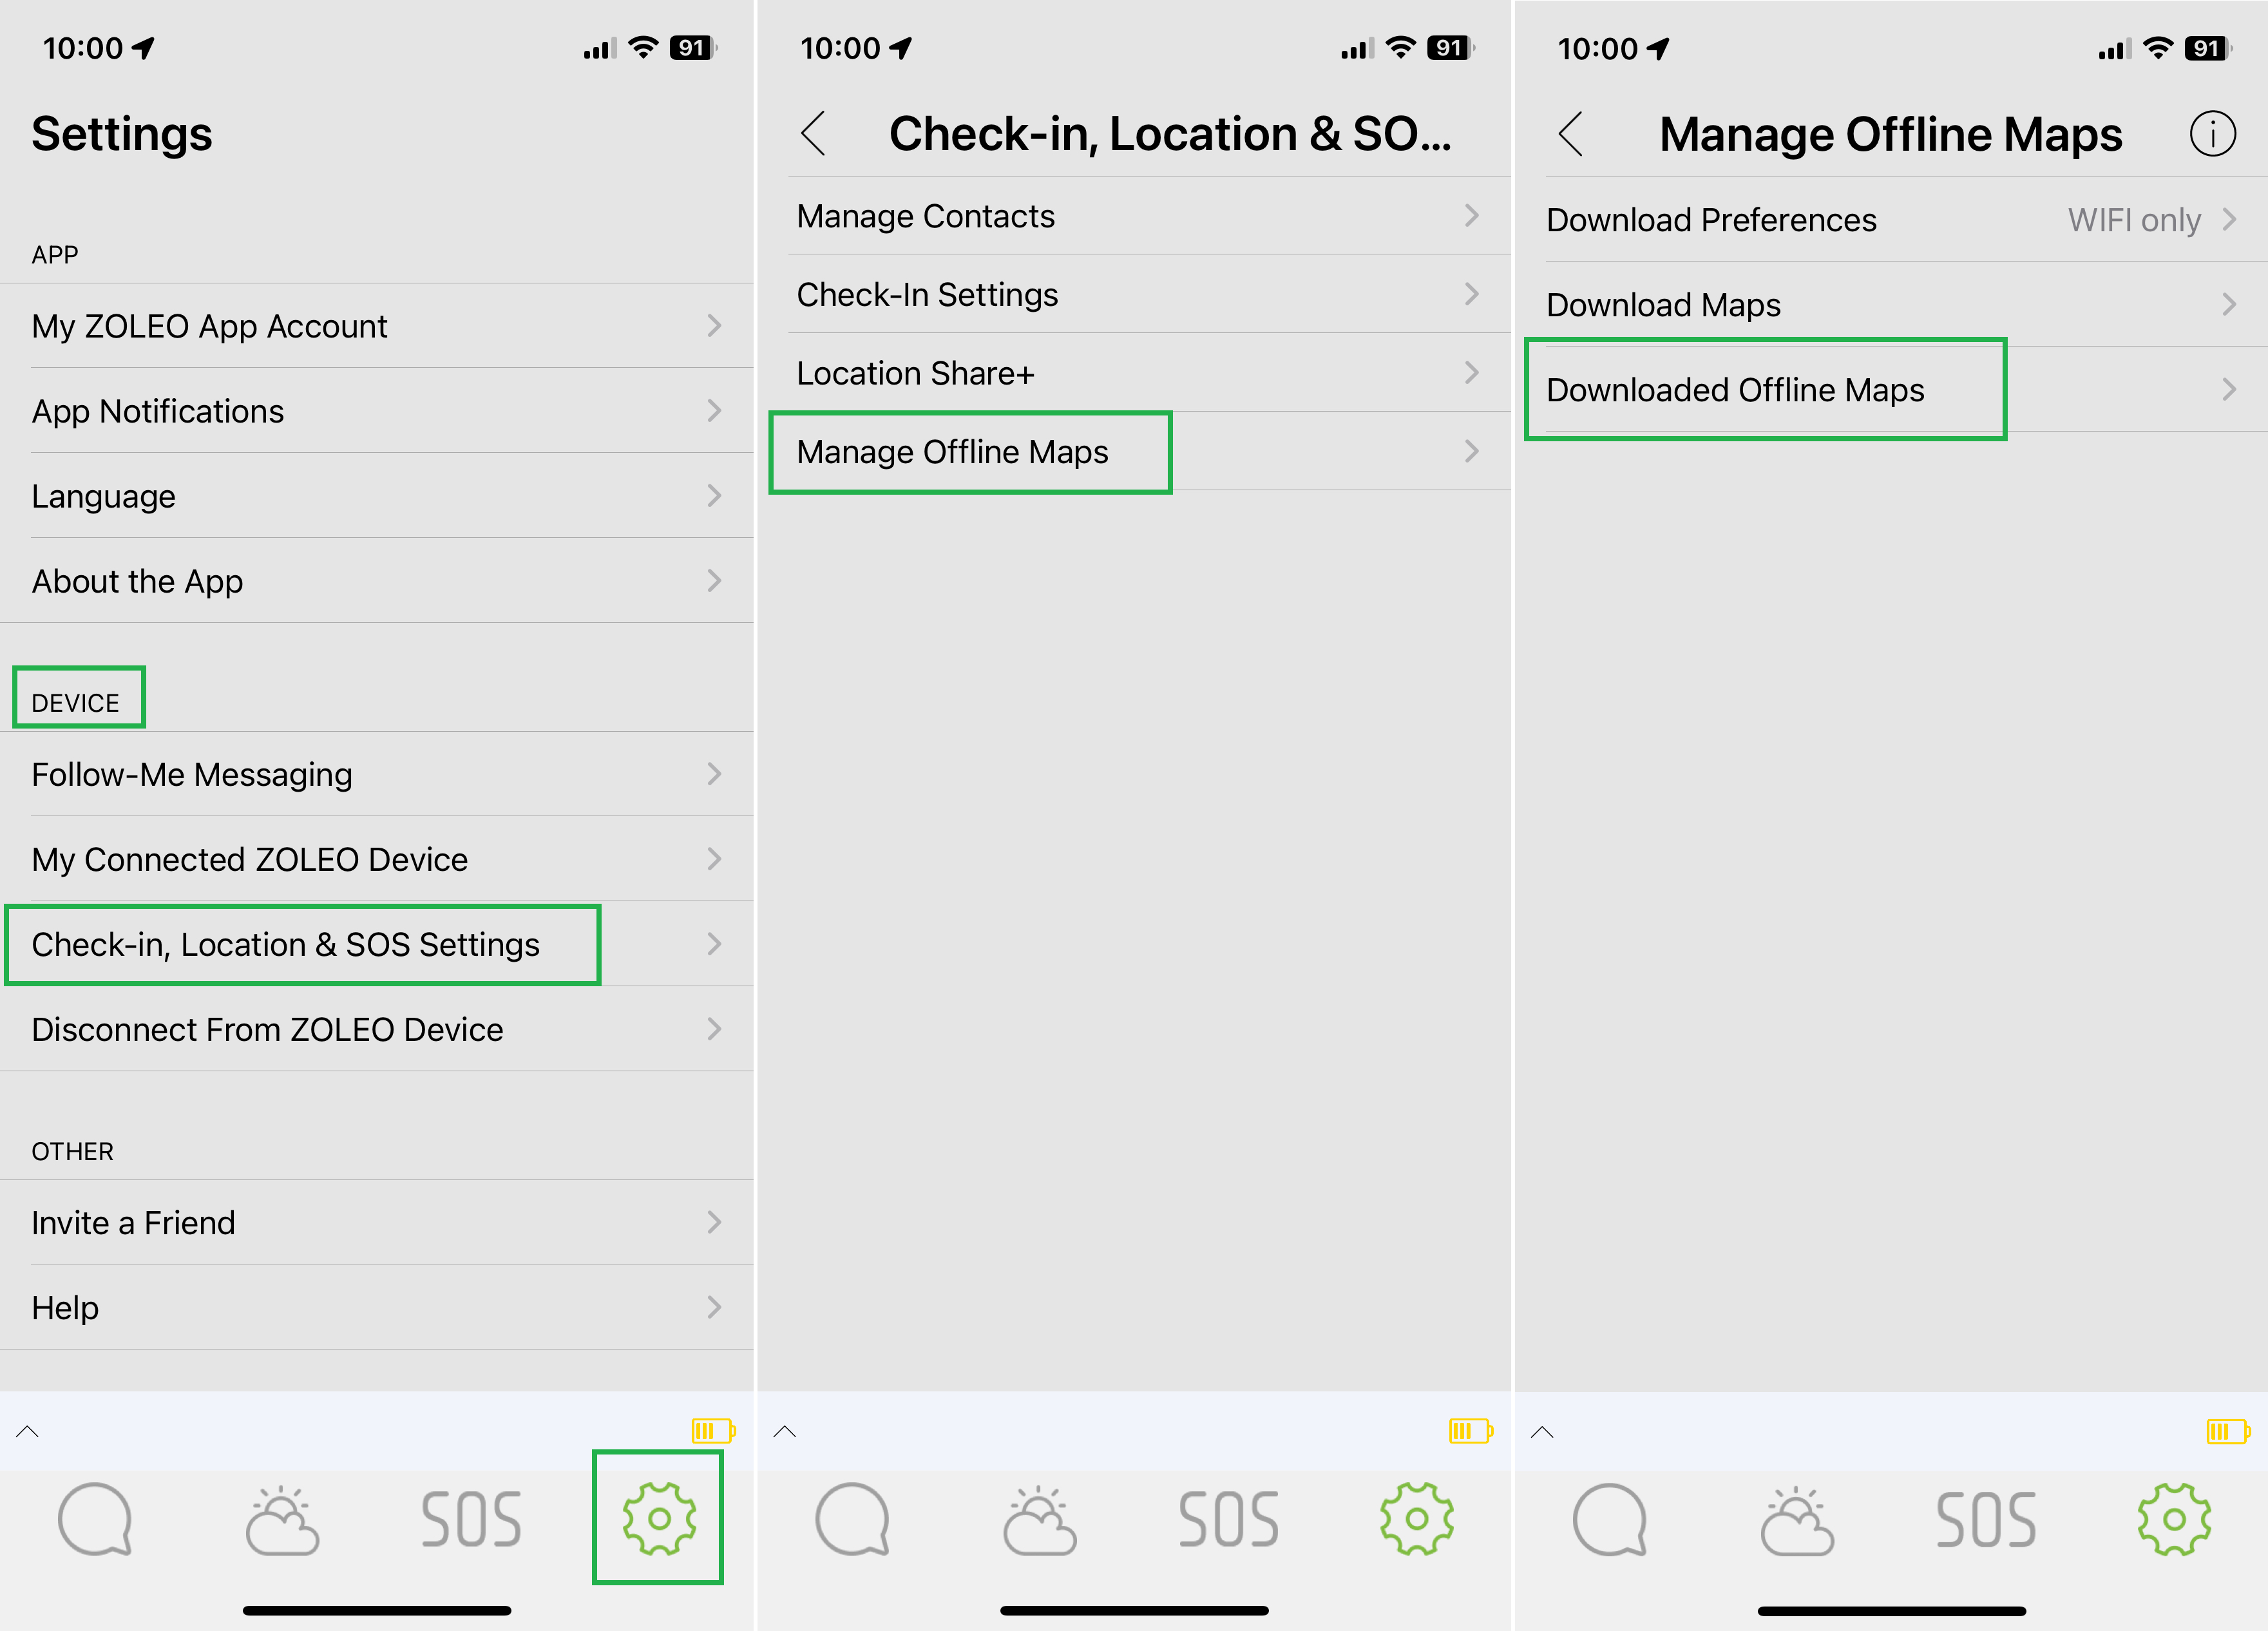Image resolution: width=2268 pixels, height=1631 pixels.
Task: Tap chevron on Manage Contacts row
Action: point(1471,215)
